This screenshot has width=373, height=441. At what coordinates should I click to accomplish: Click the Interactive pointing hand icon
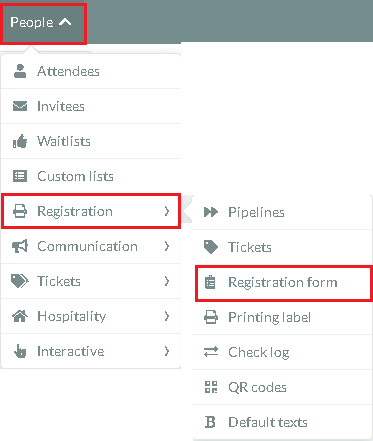click(x=20, y=351)
